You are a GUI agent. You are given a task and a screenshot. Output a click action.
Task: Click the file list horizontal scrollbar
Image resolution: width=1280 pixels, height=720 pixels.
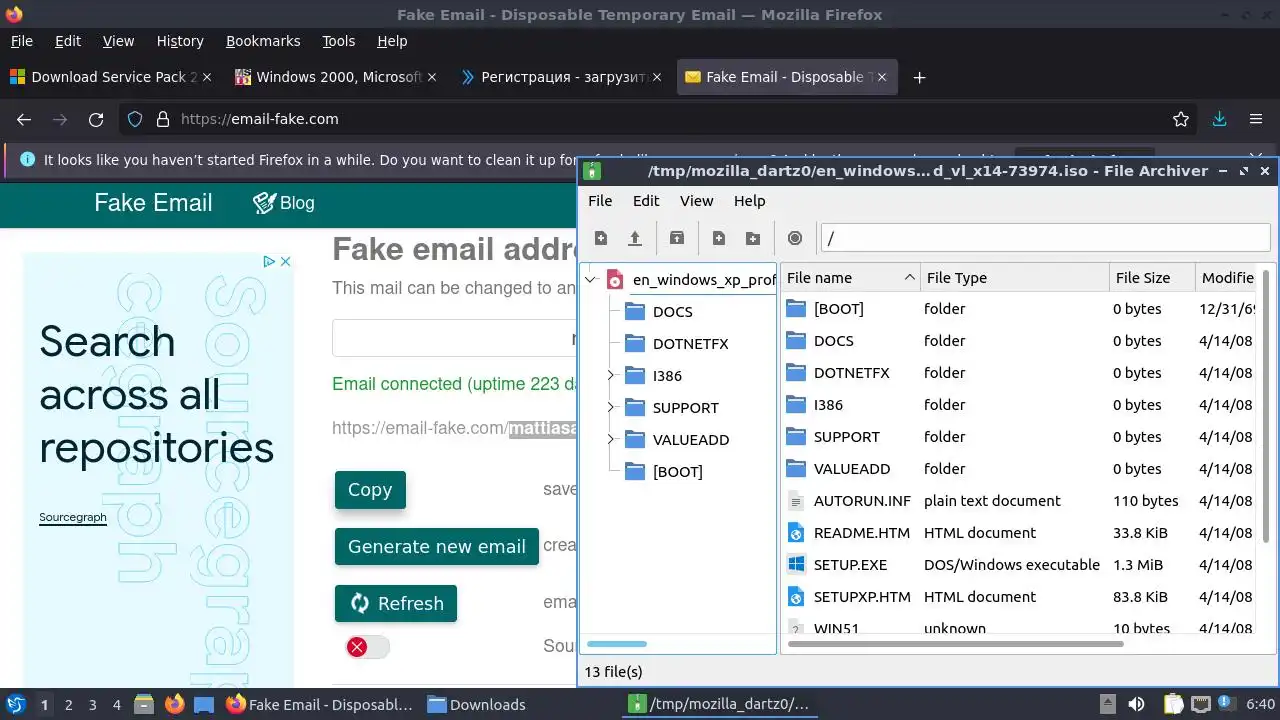(x=956, y=644)
